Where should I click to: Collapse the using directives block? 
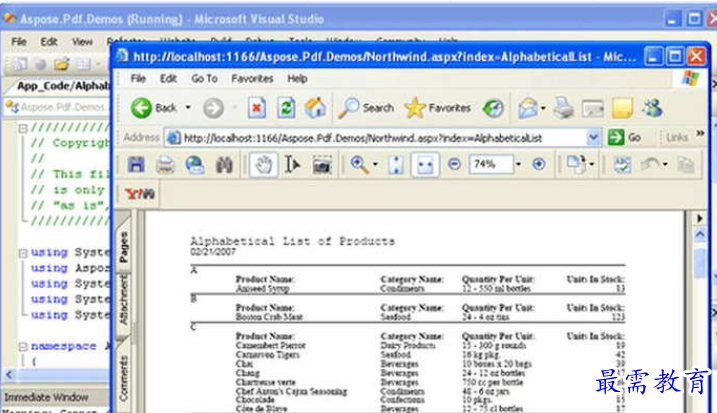tap(23, 253)
